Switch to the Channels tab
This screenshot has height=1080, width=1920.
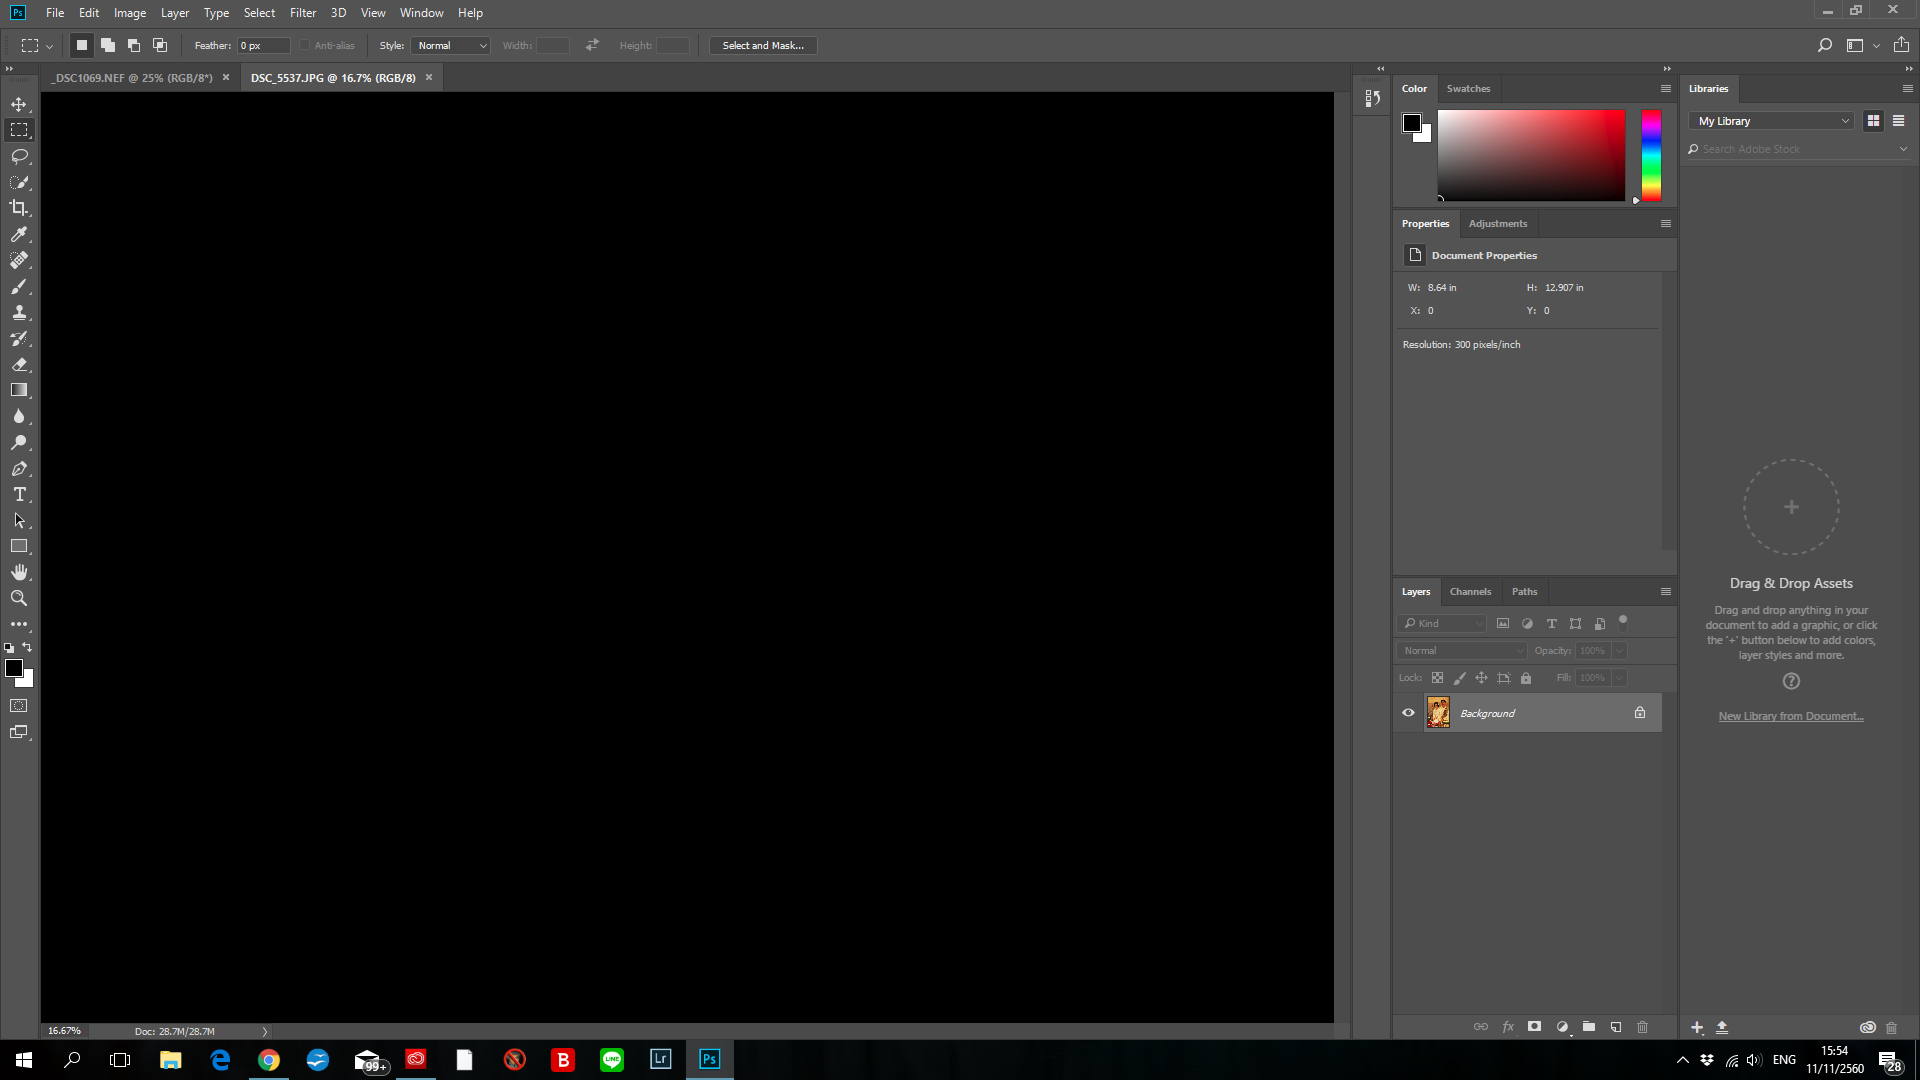click(x=1469, y=591)
